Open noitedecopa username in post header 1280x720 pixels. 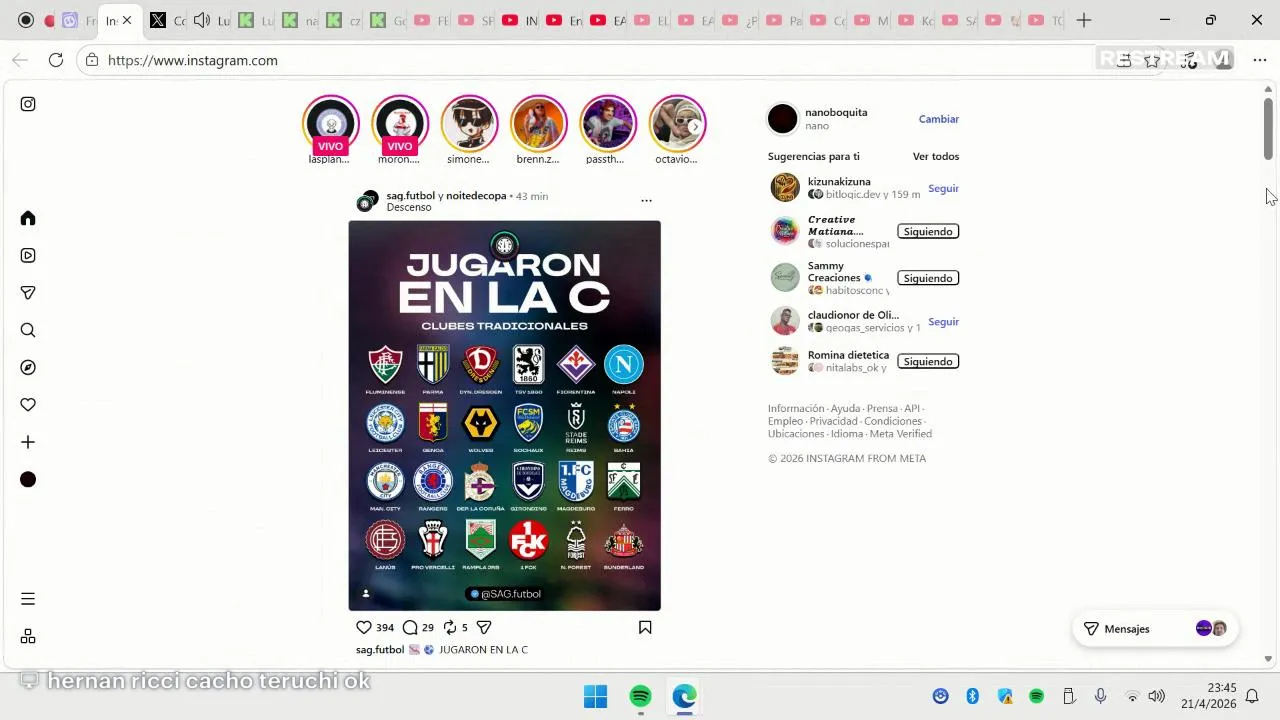(476, 196)
